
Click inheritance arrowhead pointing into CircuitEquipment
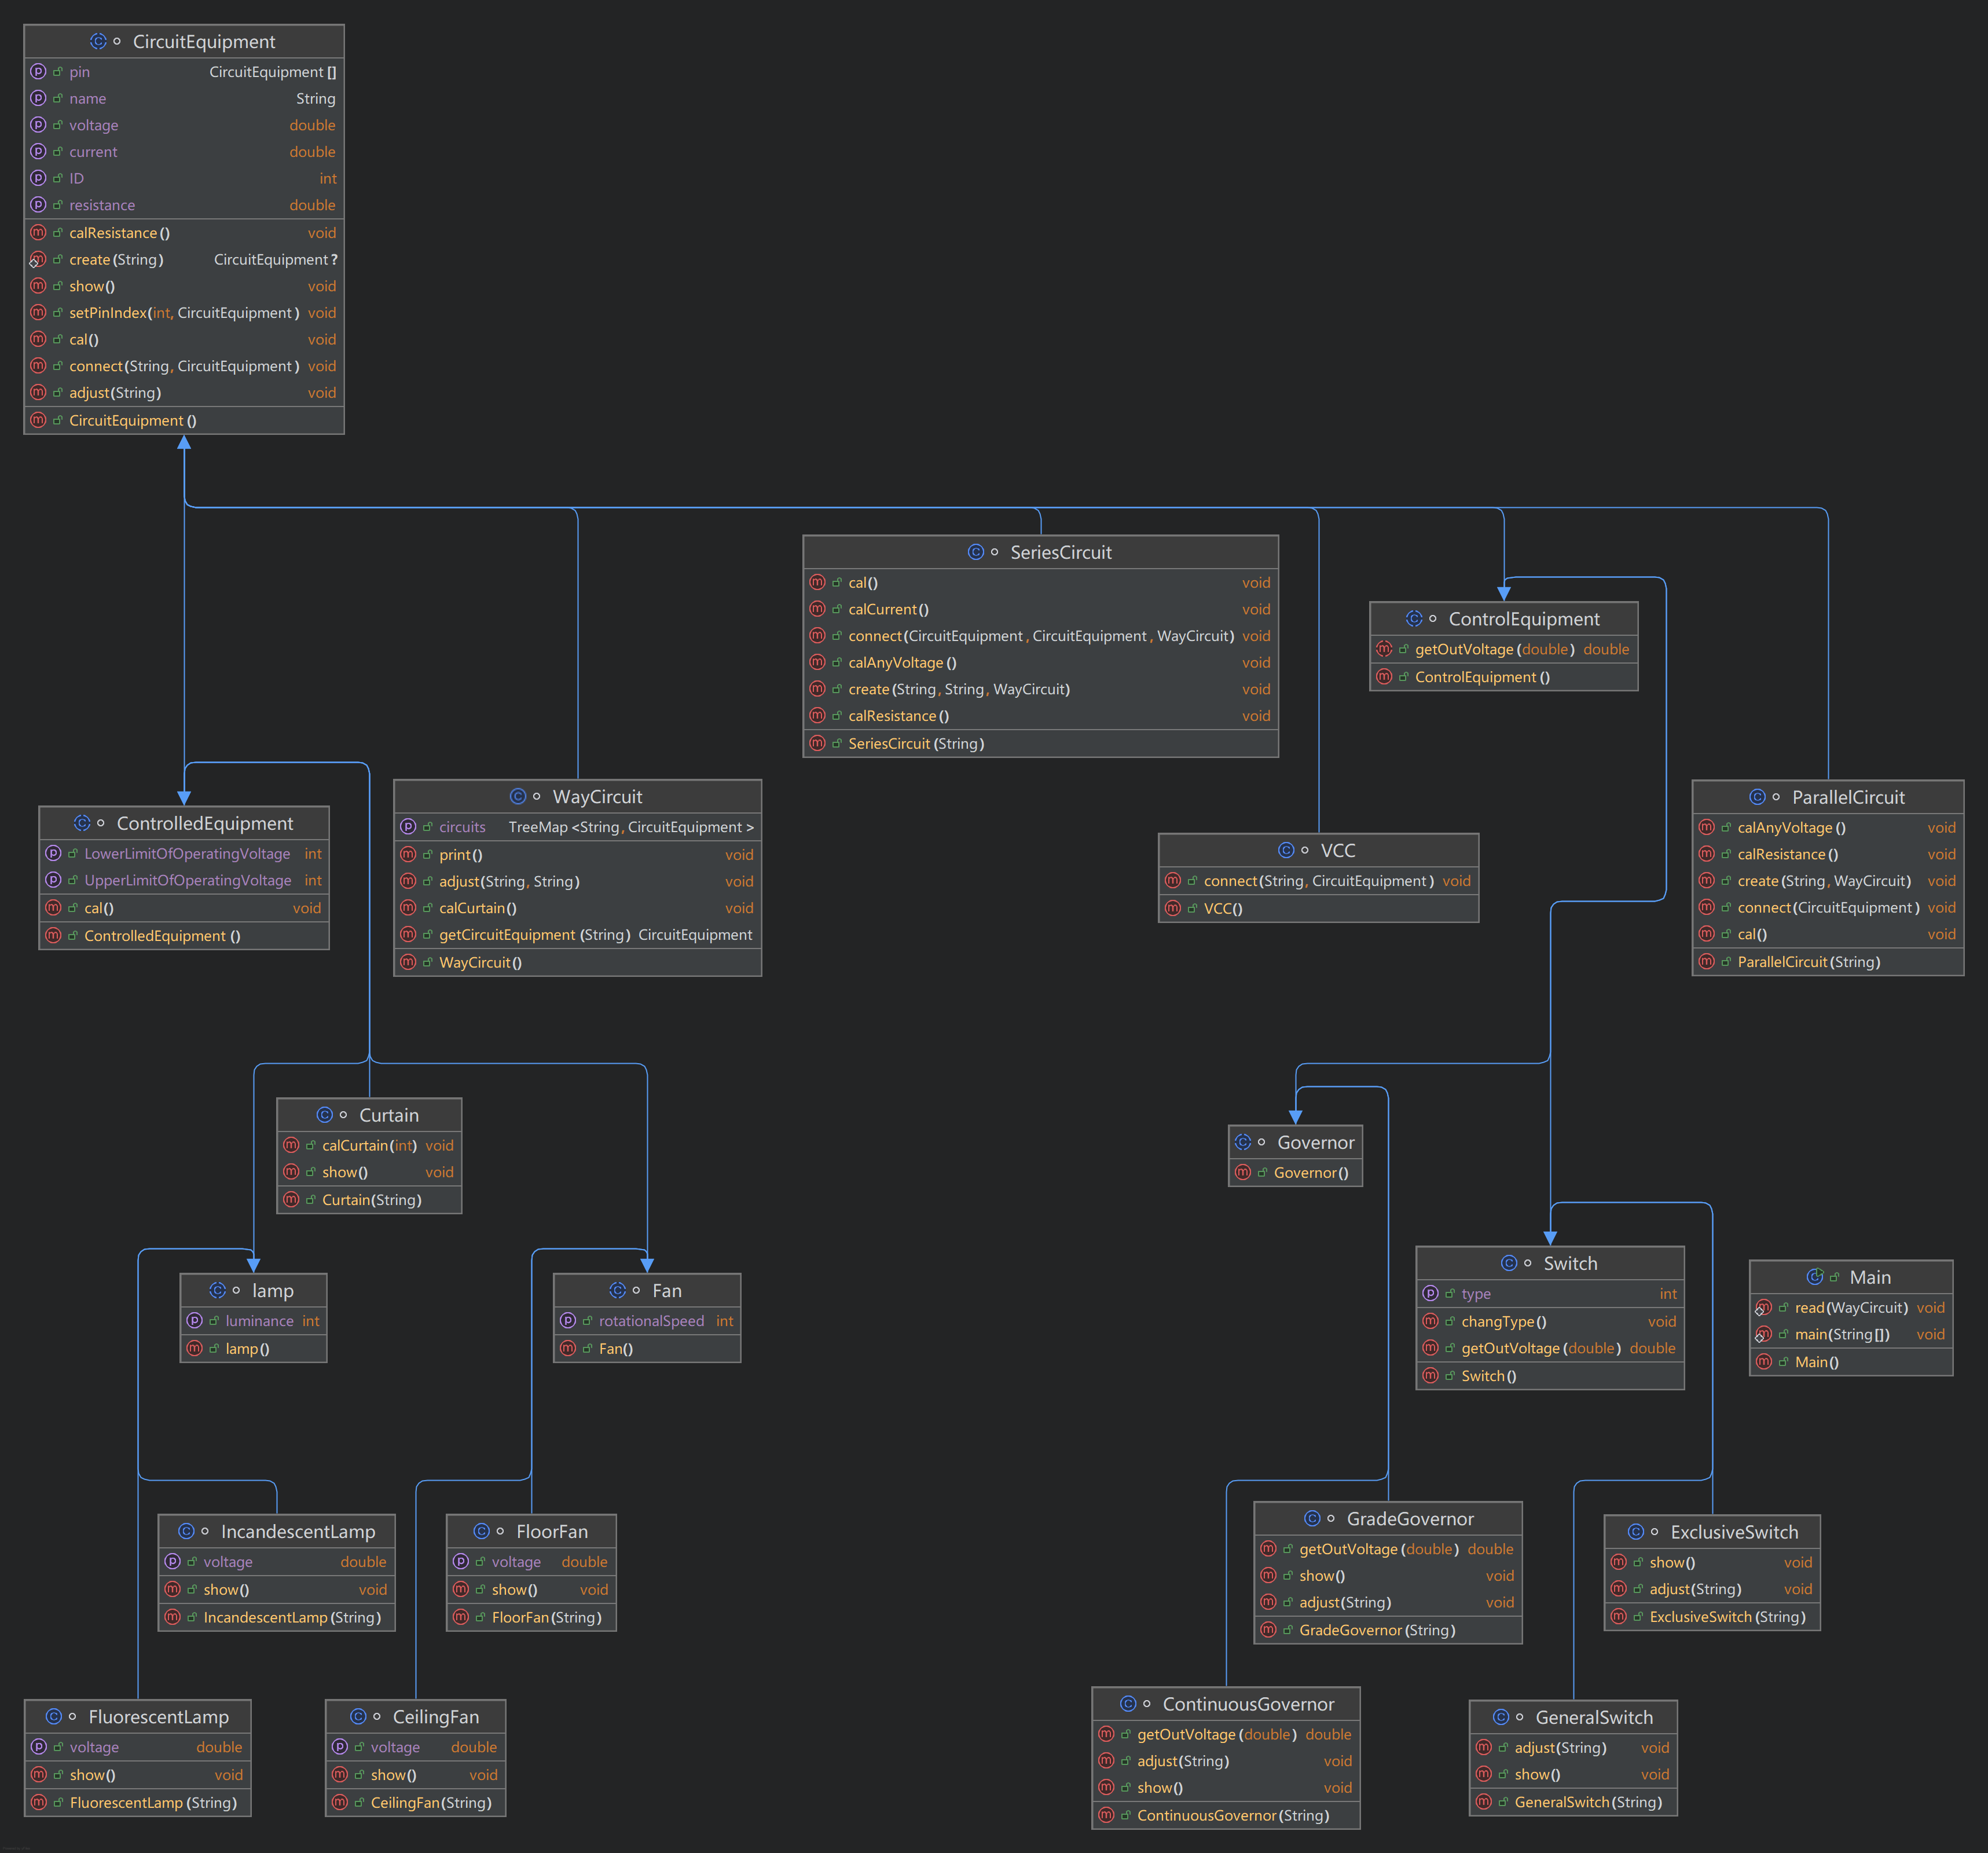184,443
